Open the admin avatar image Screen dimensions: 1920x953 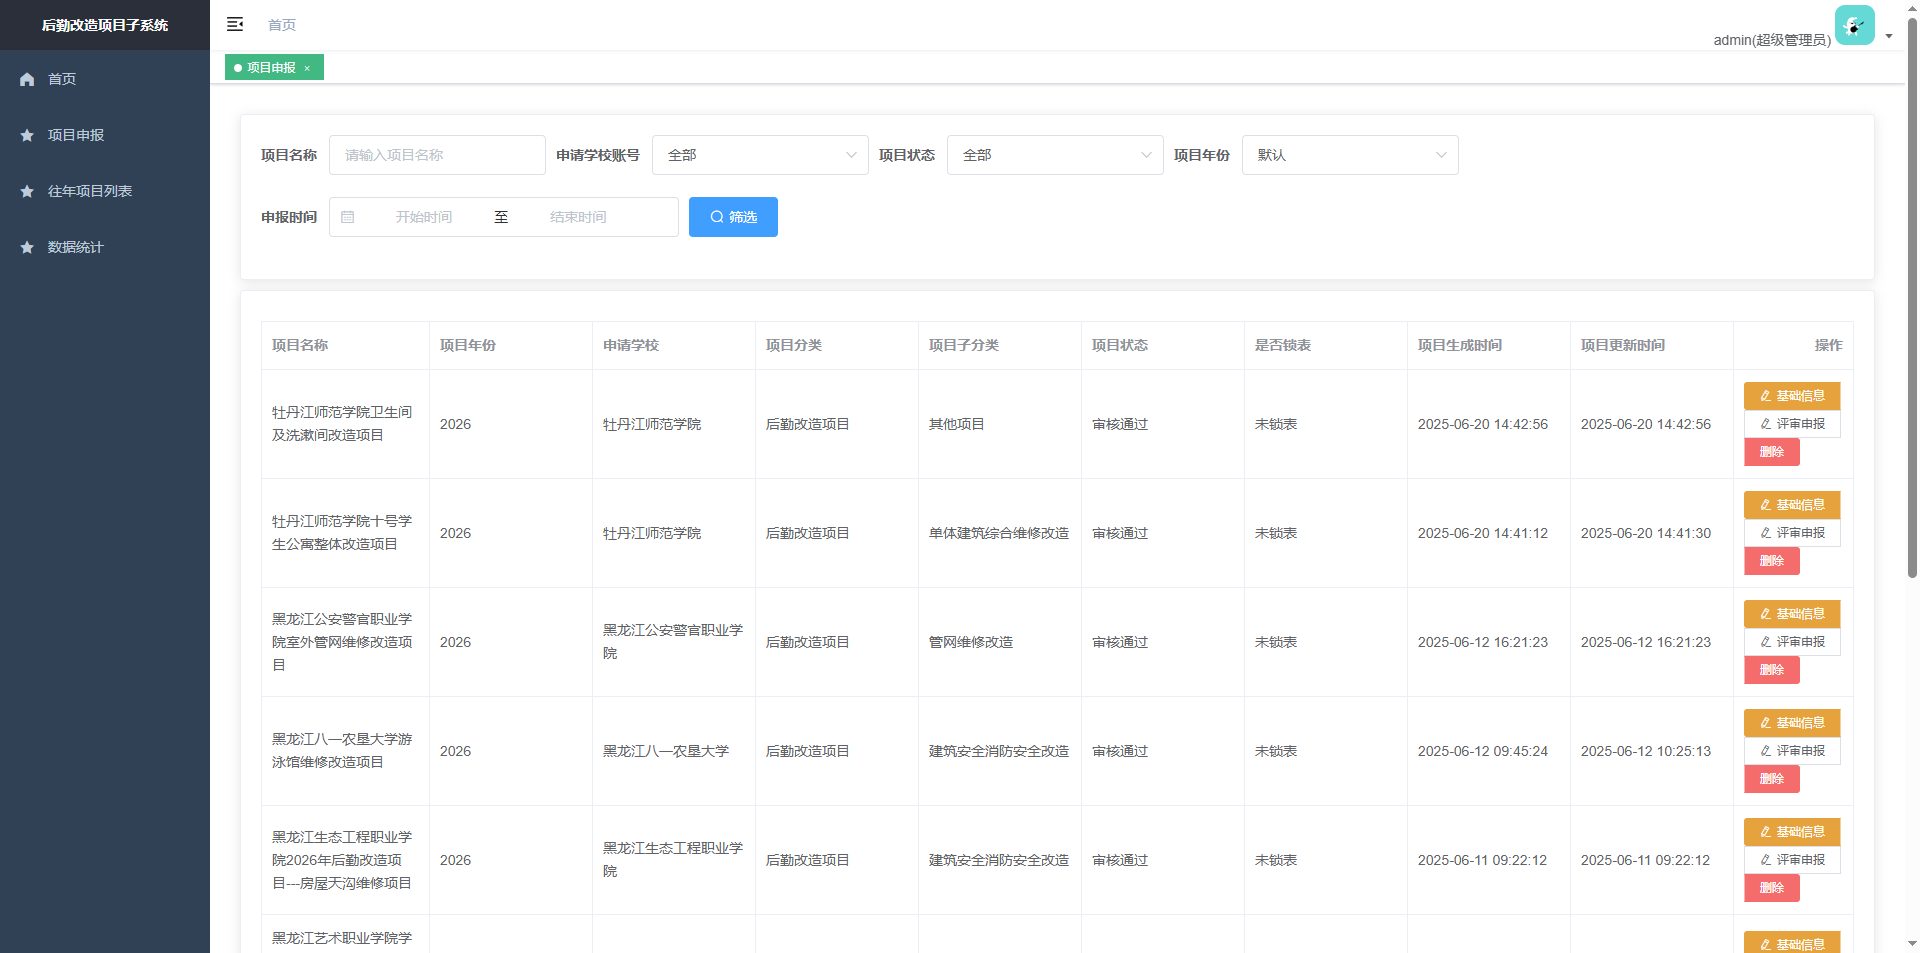click(x=1854, y=25)
